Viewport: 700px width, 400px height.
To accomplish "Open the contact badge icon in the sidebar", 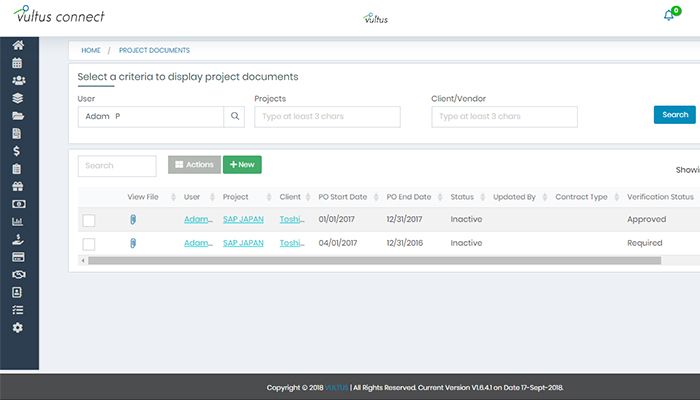I will (17, 292).
